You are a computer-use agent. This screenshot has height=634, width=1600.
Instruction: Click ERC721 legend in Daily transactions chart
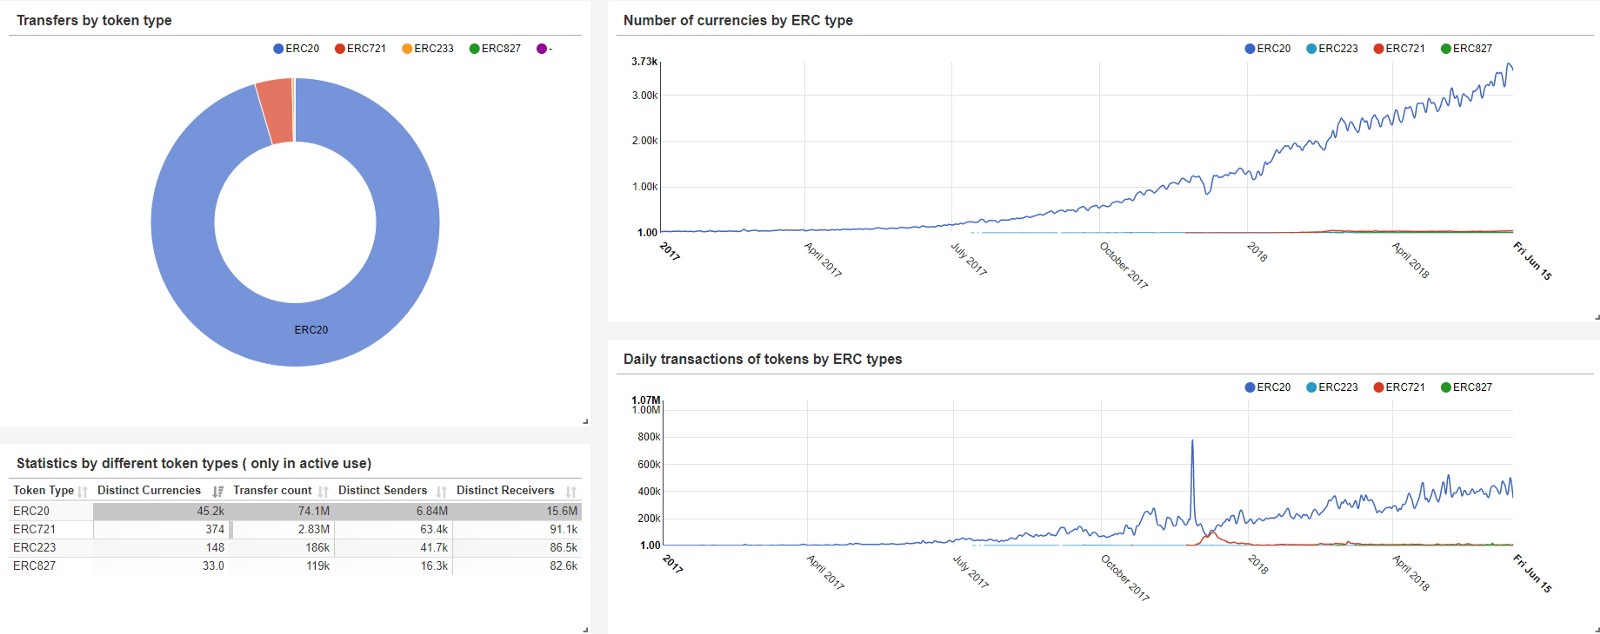tap(1399, 387)
